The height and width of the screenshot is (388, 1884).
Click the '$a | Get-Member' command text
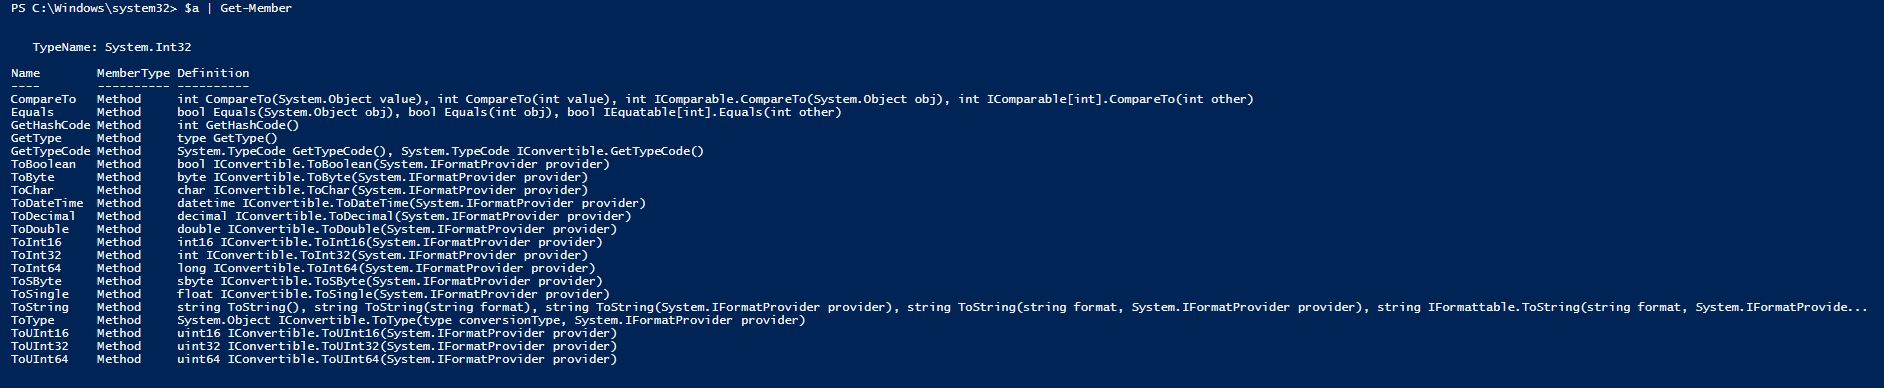pyautogui.click(x=238, y=8)
